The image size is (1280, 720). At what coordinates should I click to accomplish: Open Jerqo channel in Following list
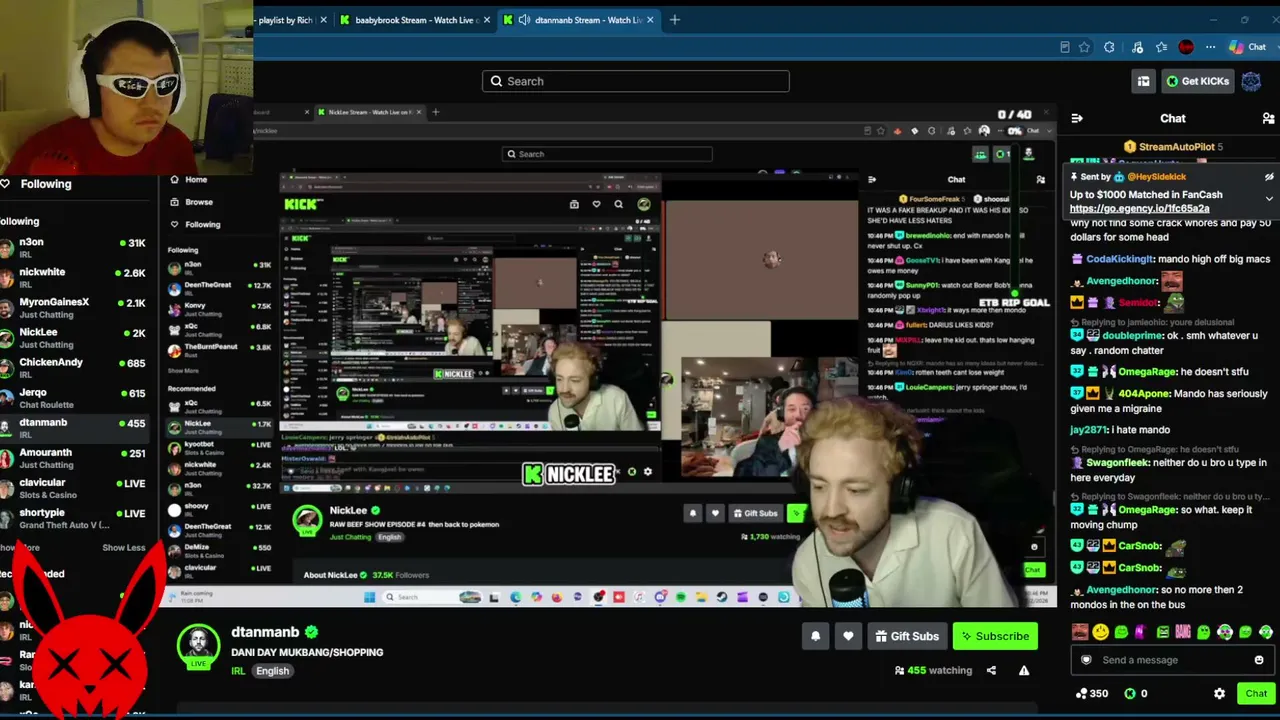pyautogui.click(x=75, y=398)
